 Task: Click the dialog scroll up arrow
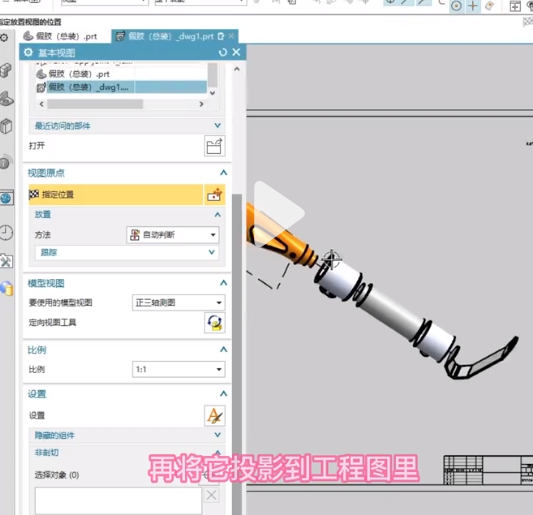tap(237, 69)
